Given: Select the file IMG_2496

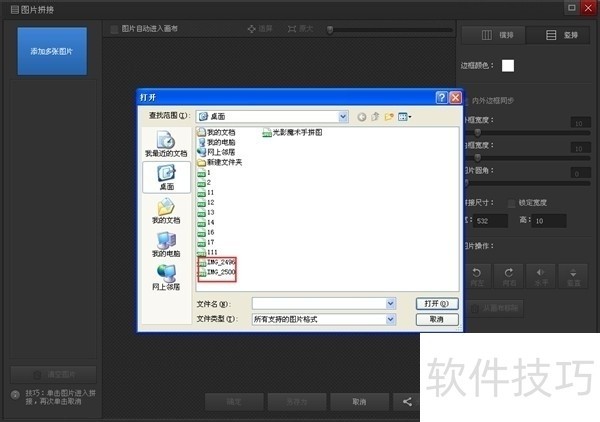Looking at the screenshot, I should 217,262.
